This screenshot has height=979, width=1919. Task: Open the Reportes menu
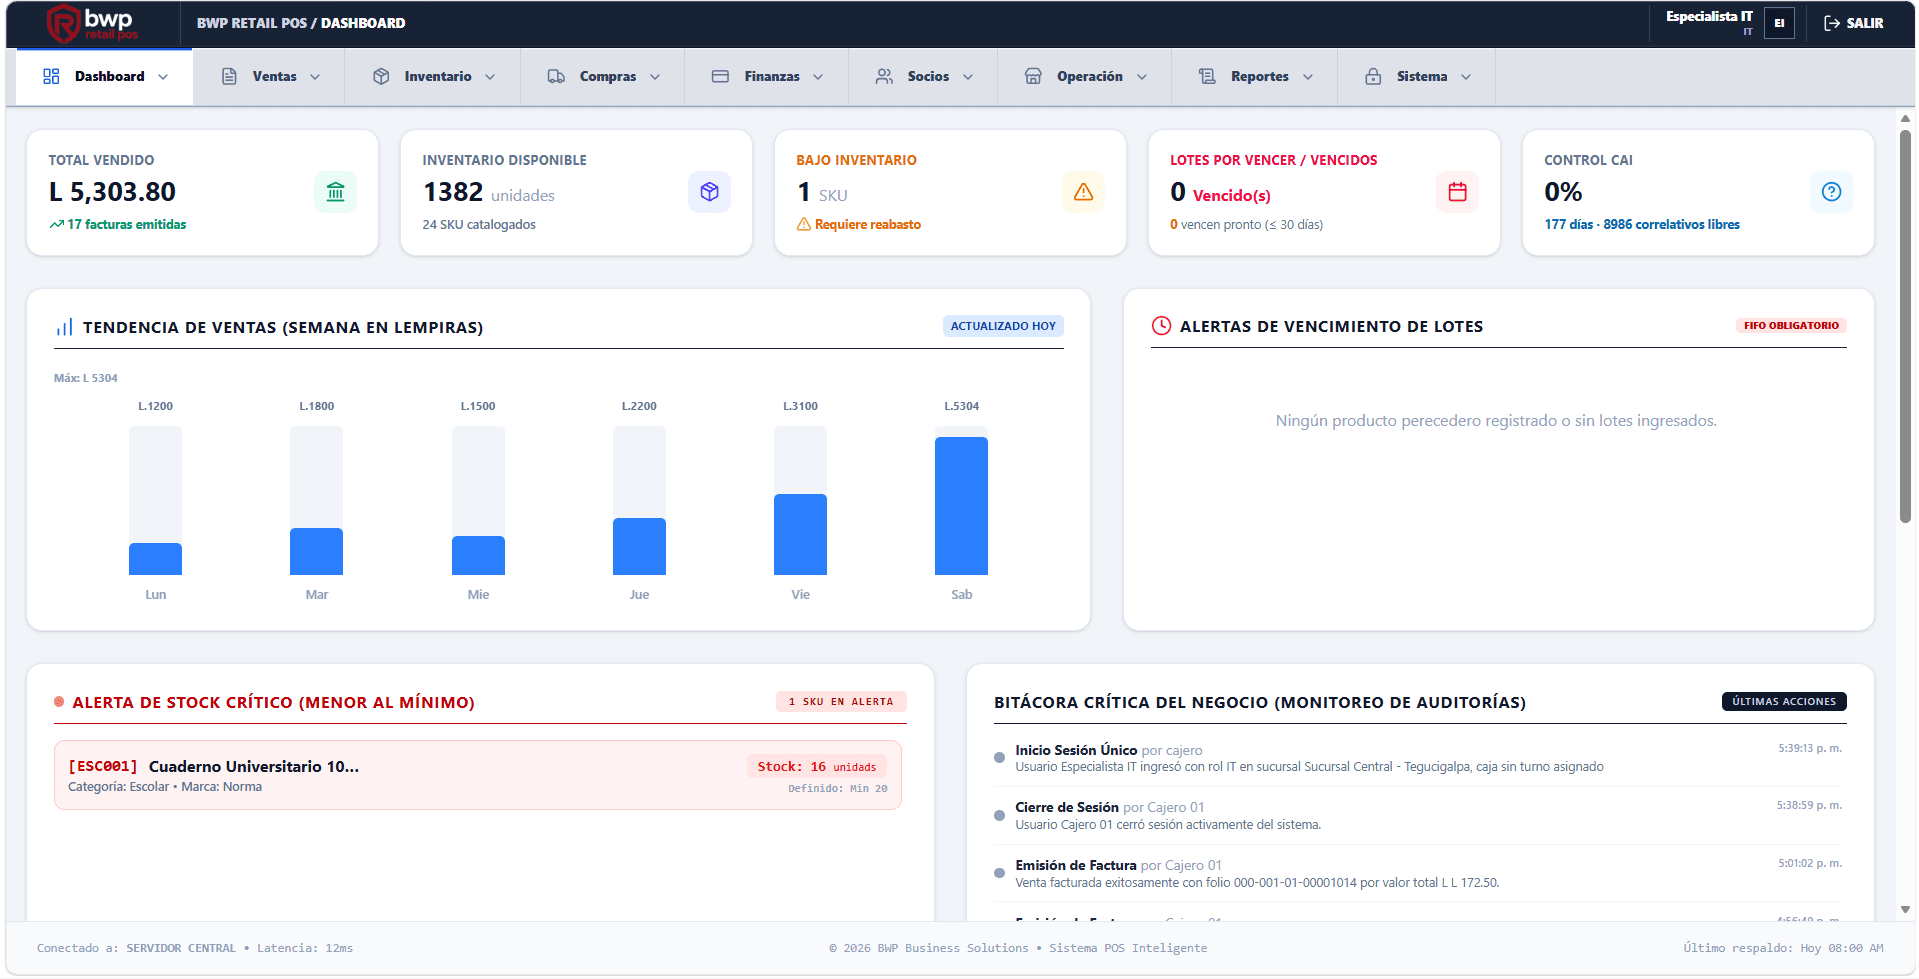[x=1255, y=77]
